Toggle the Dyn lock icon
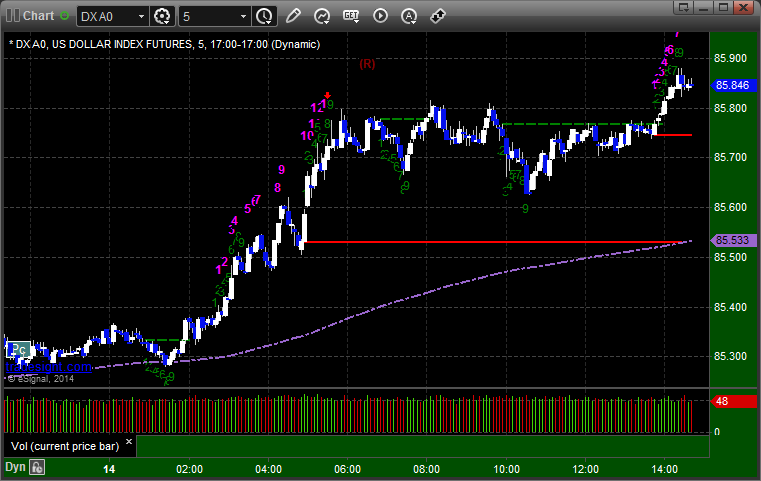This screenshot has width=761, height=481. [37, 467]
